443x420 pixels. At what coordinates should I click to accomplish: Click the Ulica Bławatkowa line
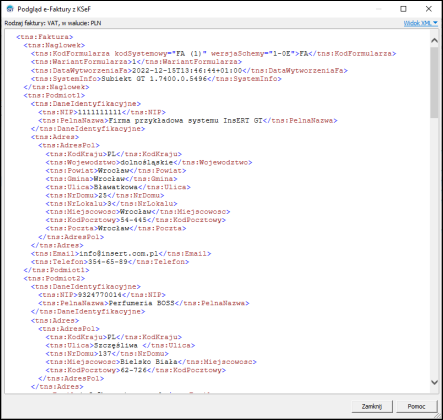(x=118, y=187)
